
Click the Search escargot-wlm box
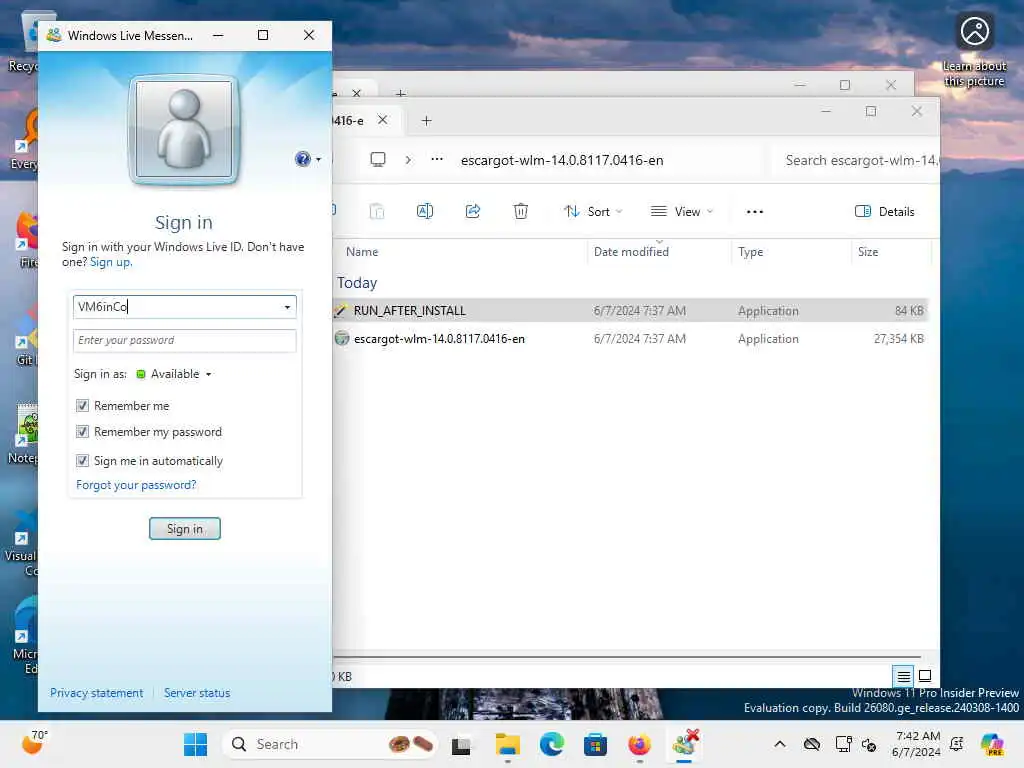(856, 160)
